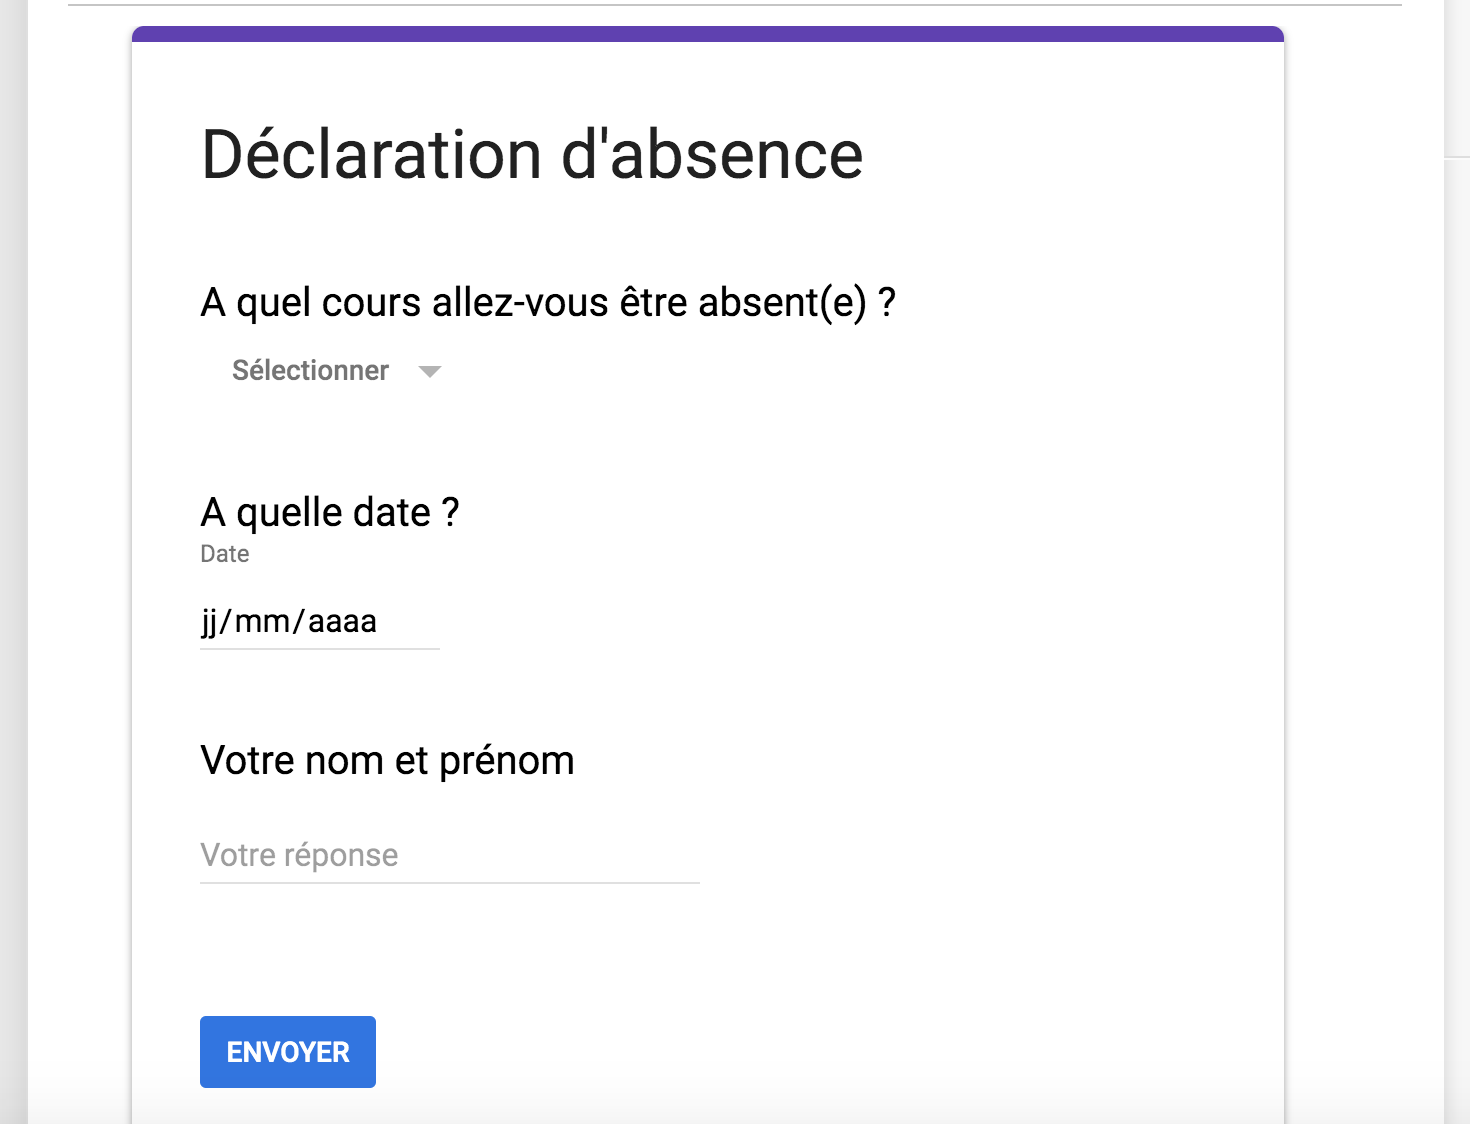This screenshot has width=1470, height=1124.
Task: Click the Déclaration d'absence form title
Action: [x=532, y=155]
